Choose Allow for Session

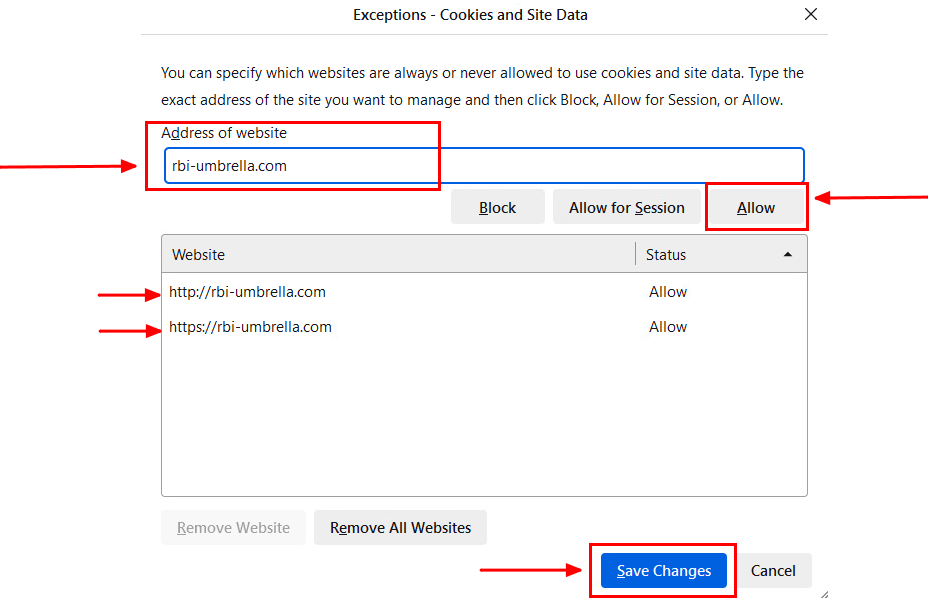pyautogui.click(x=626, y=207)
